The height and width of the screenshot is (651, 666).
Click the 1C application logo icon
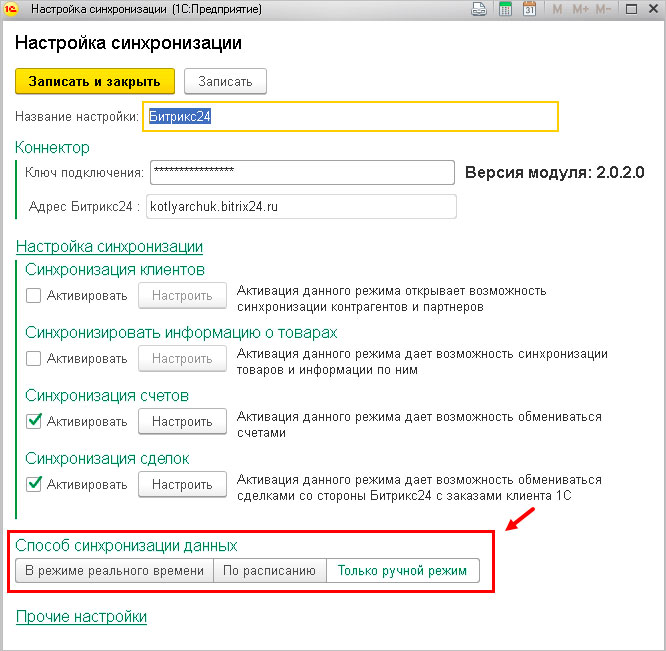11,9
